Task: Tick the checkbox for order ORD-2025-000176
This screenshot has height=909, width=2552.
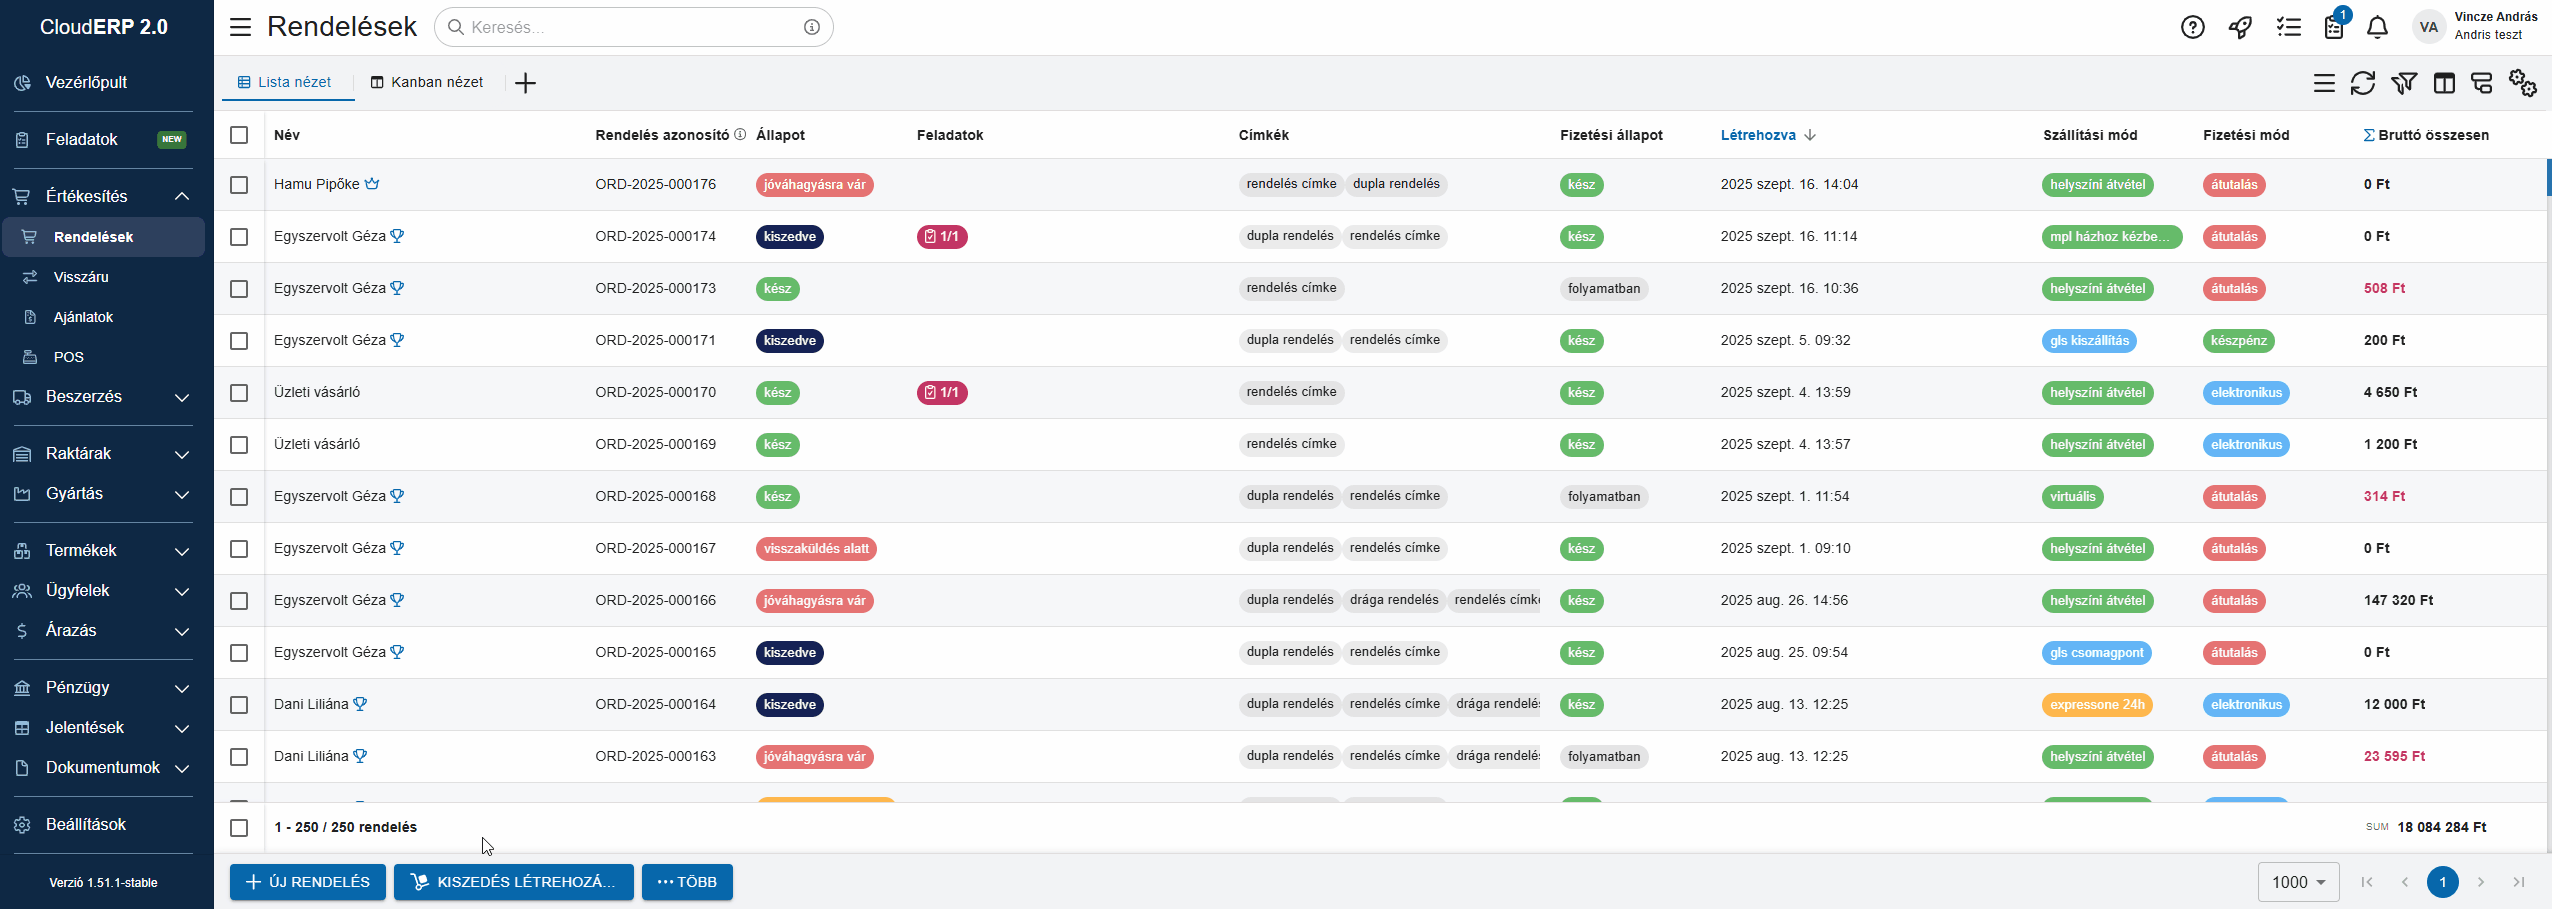Action: [239, 185]
